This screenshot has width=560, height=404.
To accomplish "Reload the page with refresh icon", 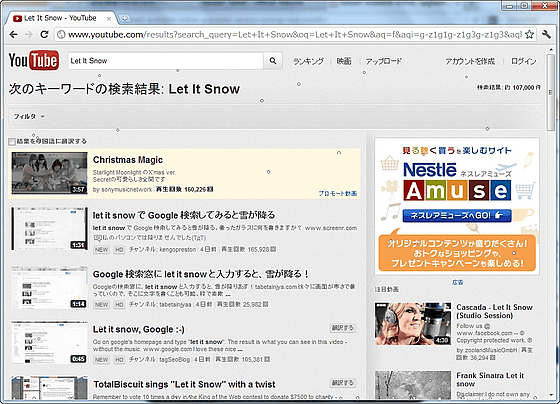I will point(44,34).
